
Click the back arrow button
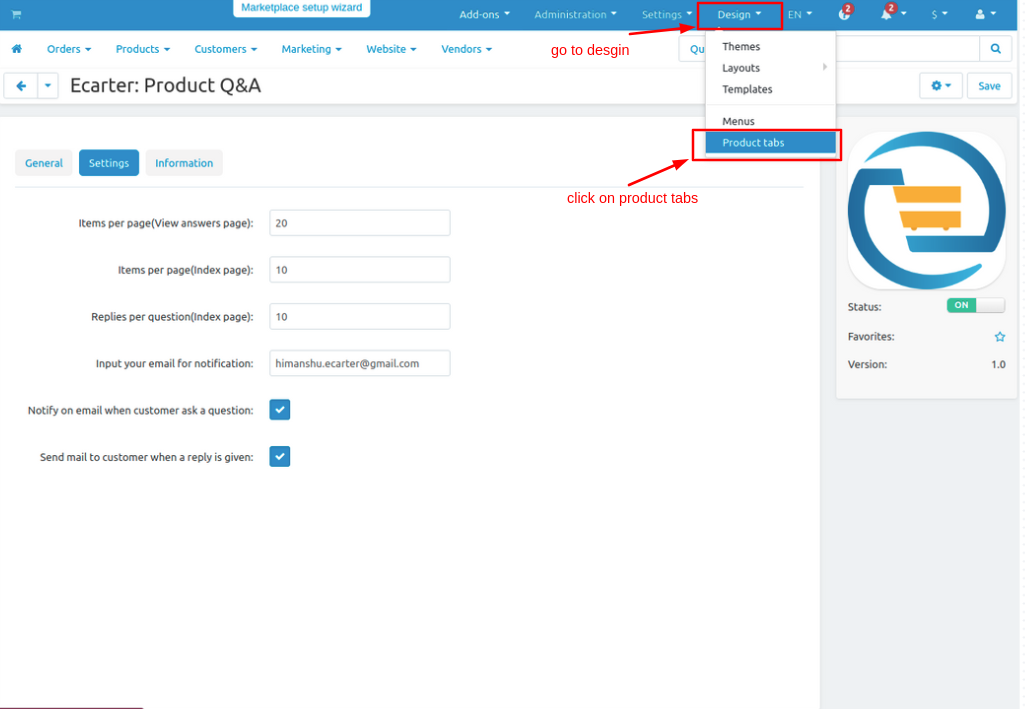[x=21, y=86]
